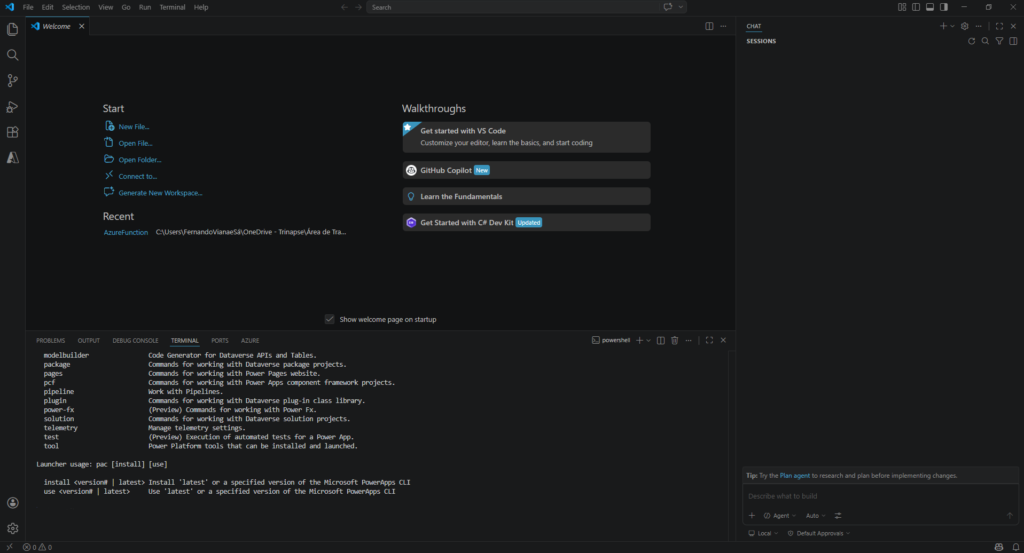Toggle the sessions side-by-side view icon
The height and width of the screenshot is (553, 1024).
[x=1013, y=41]
